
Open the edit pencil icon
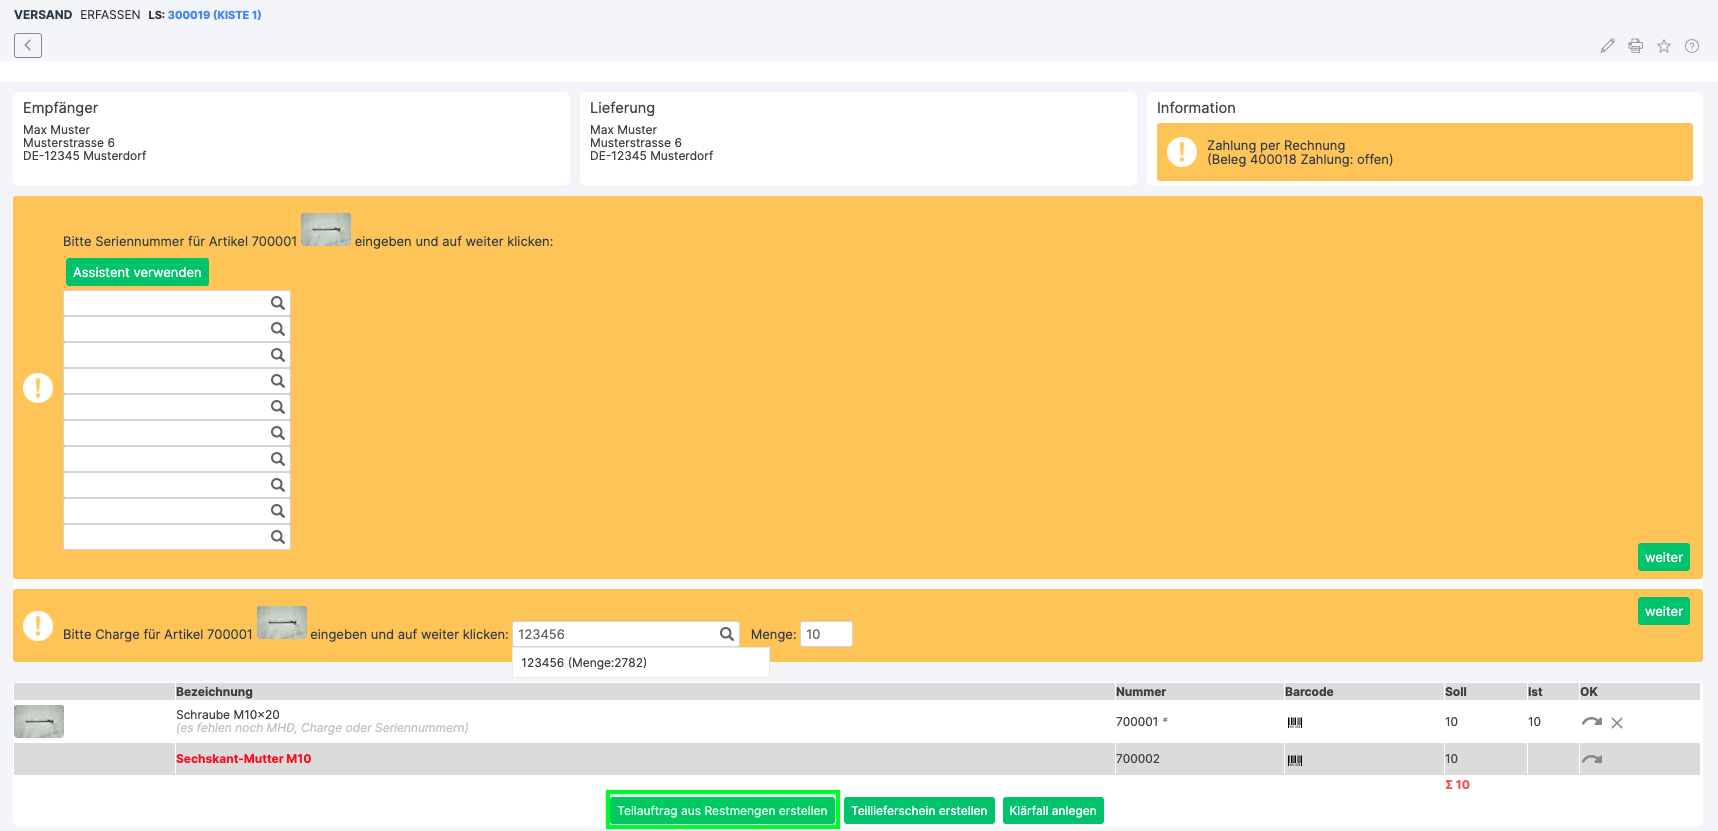[x=1607, y=46]
